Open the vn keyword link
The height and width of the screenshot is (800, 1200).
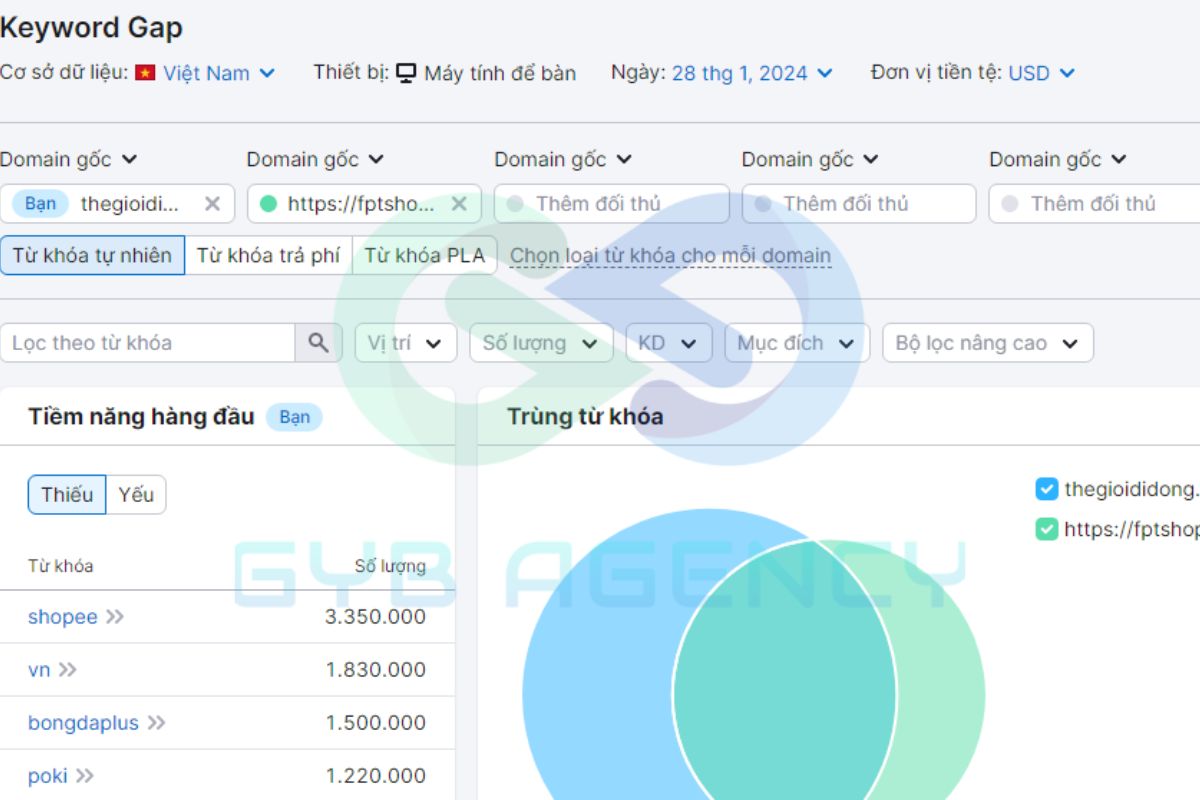[39, 670]
